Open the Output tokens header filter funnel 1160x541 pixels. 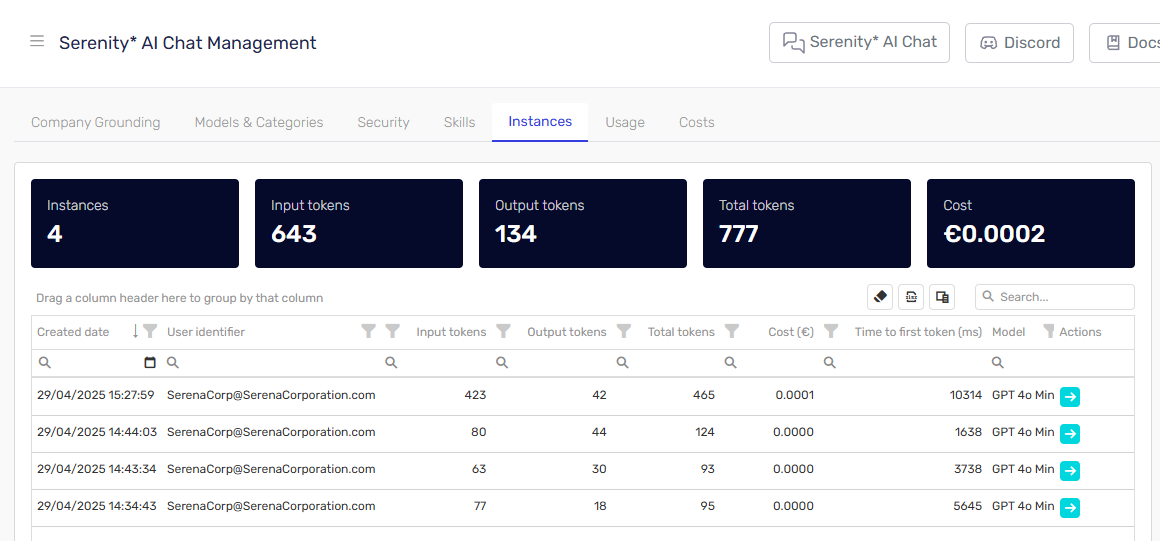point(624,332)
